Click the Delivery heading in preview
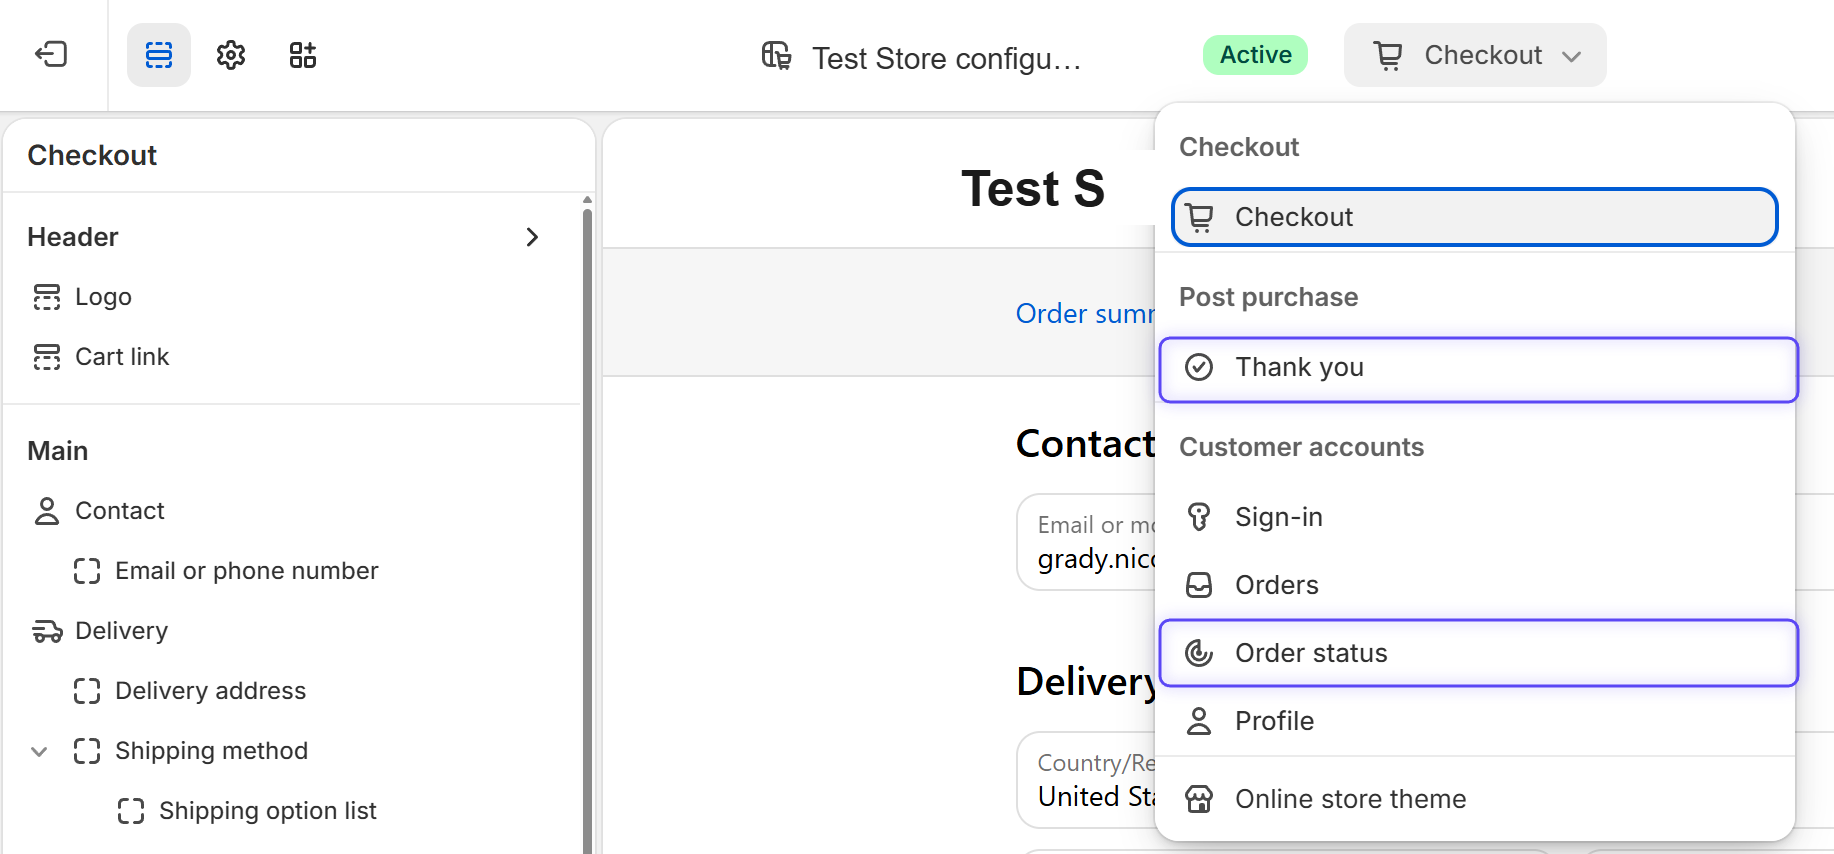 (1086, 681)
